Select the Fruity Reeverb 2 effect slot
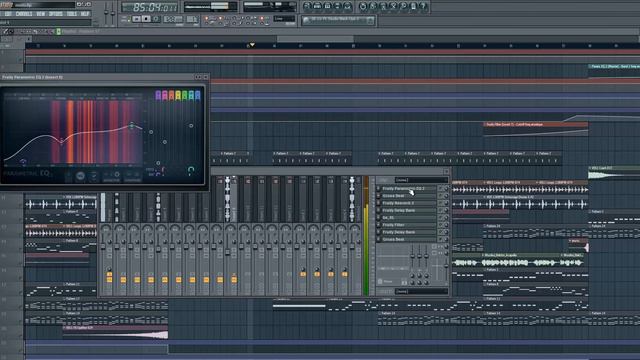Screen dimensions: 640x360 [409, 203]
